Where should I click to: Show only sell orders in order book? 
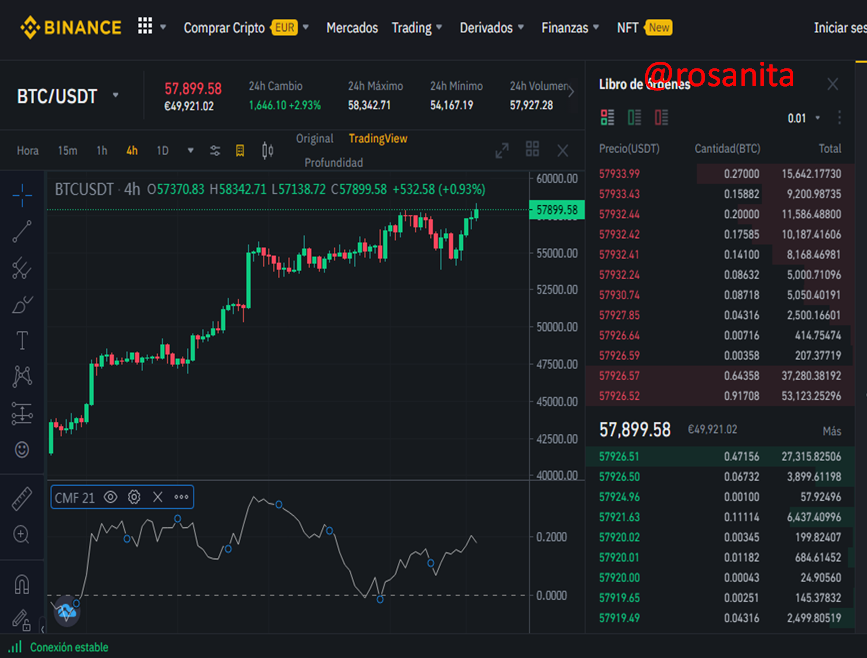661,117
